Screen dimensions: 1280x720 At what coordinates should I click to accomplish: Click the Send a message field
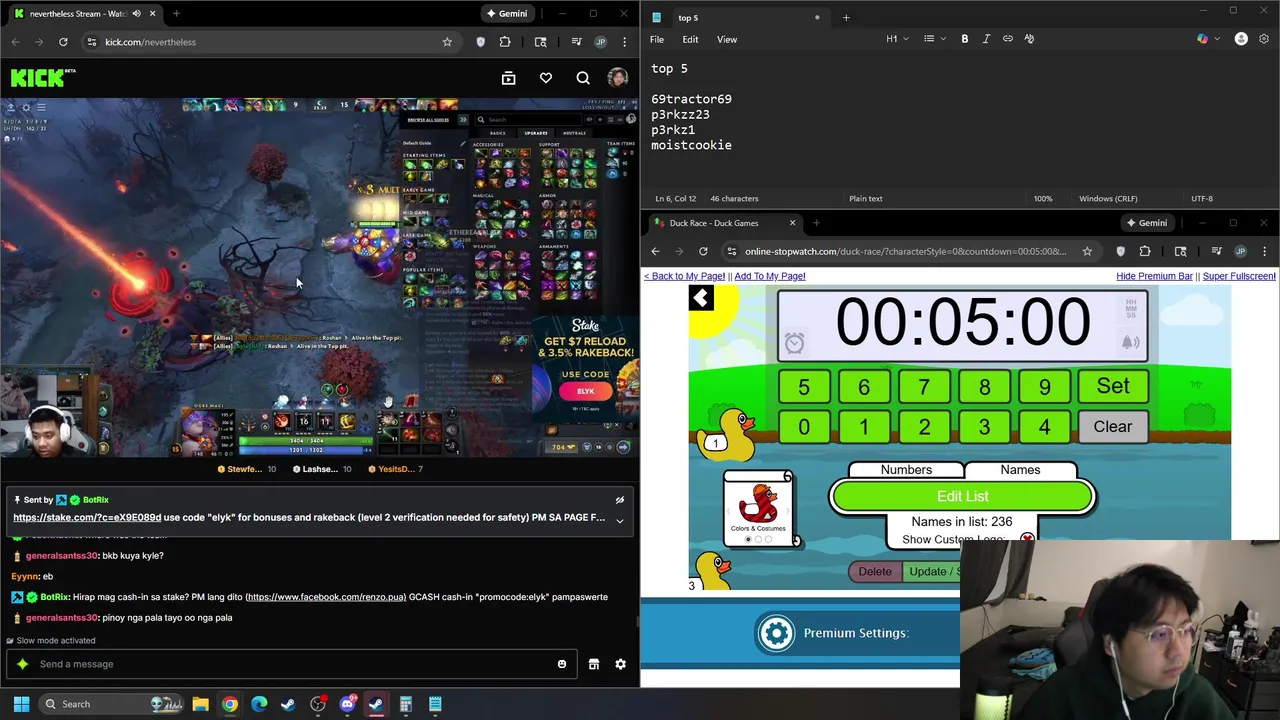(x=290, y=664)
